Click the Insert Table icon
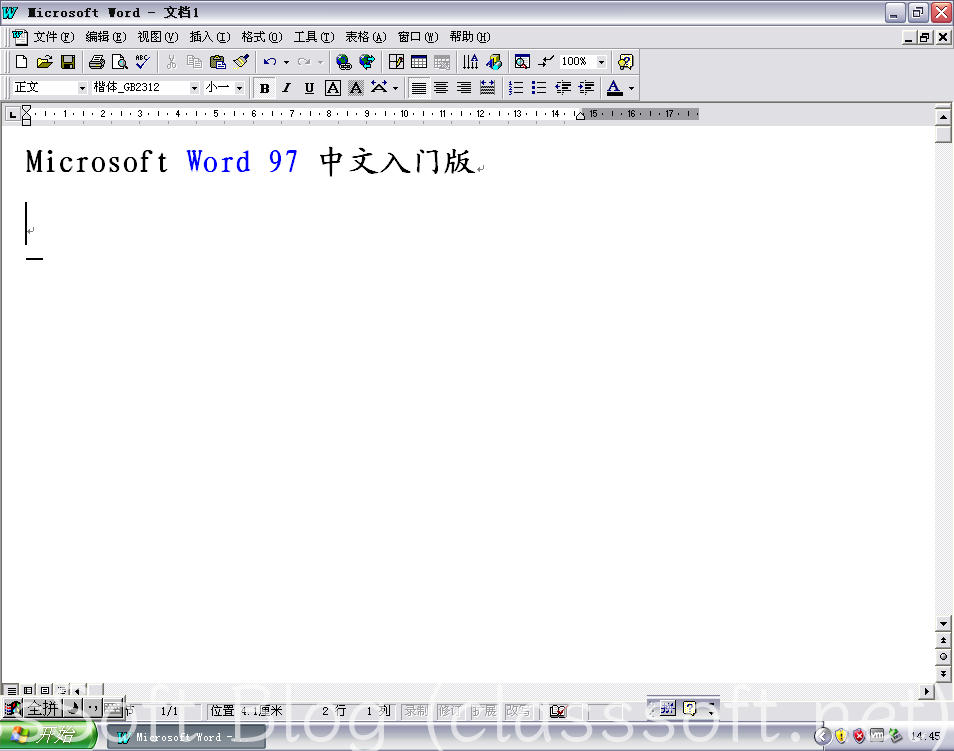 pos(419,62)
